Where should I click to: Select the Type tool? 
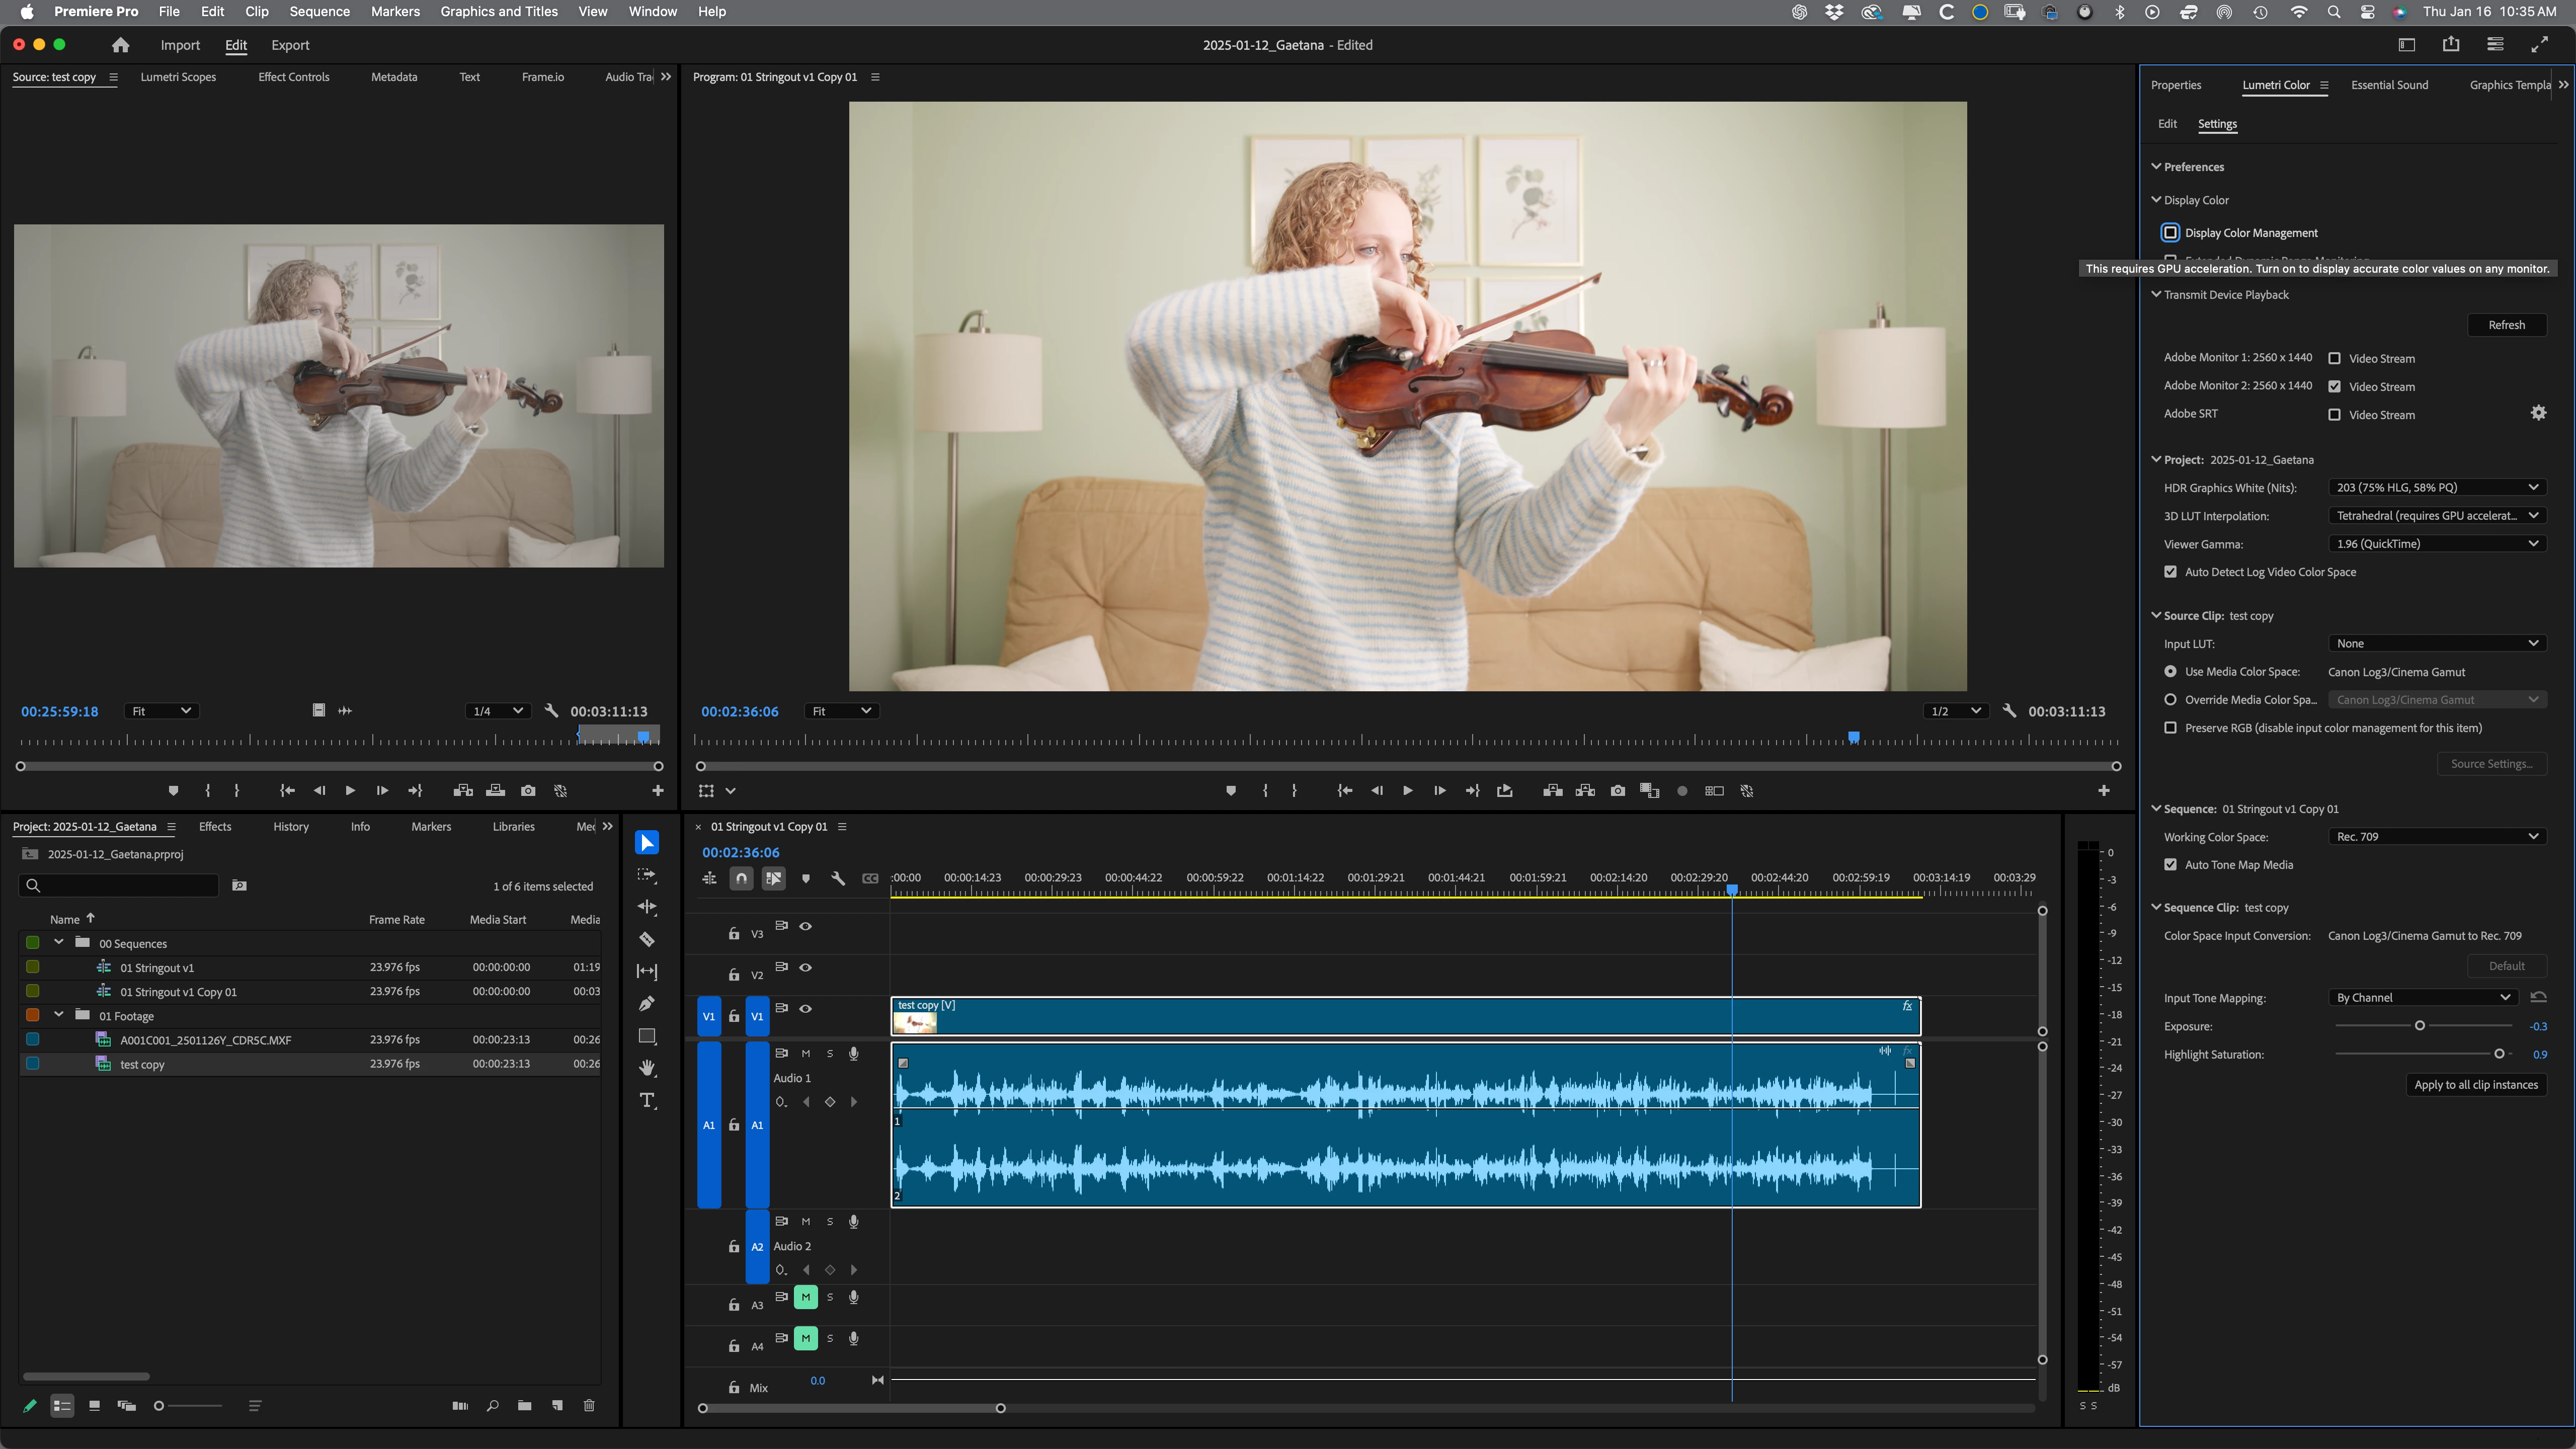(647, 1100)
